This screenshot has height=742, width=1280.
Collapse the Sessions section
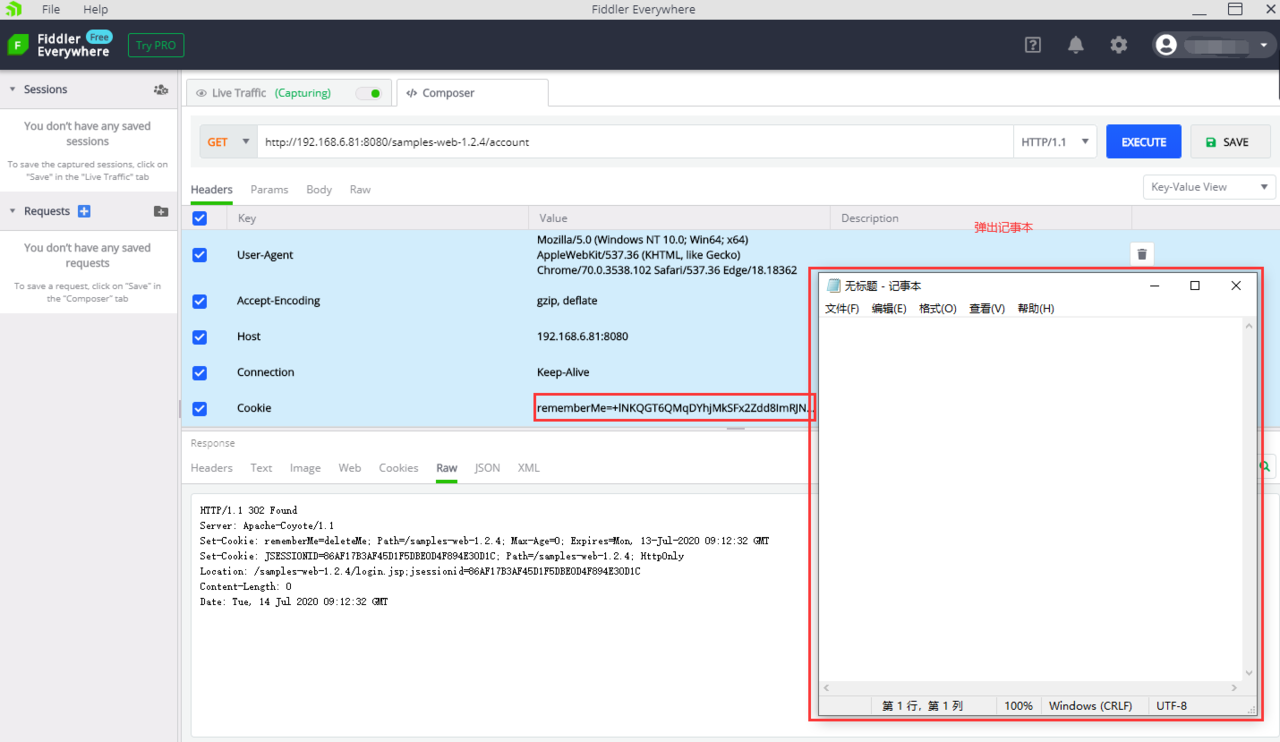click(x=13, y=89)
